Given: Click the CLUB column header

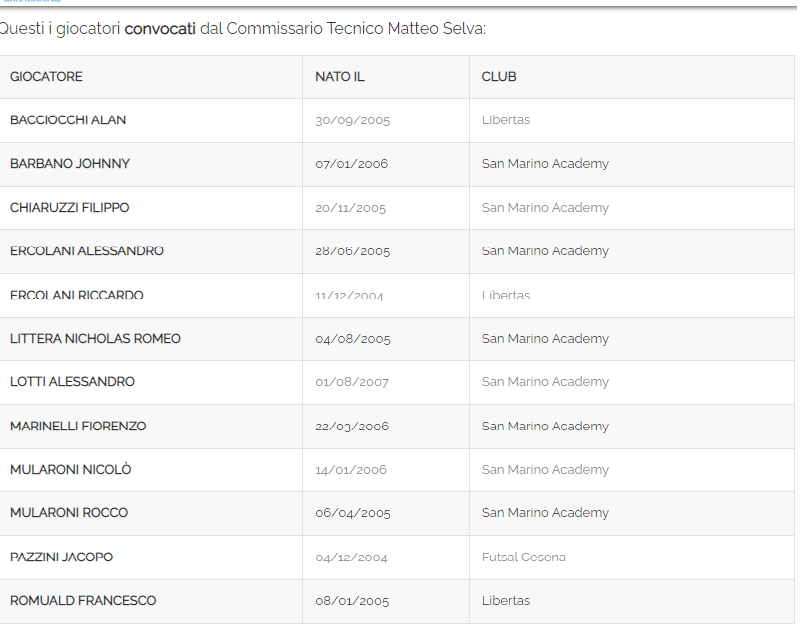Looking at the screenshot, I should pos(498,77).
